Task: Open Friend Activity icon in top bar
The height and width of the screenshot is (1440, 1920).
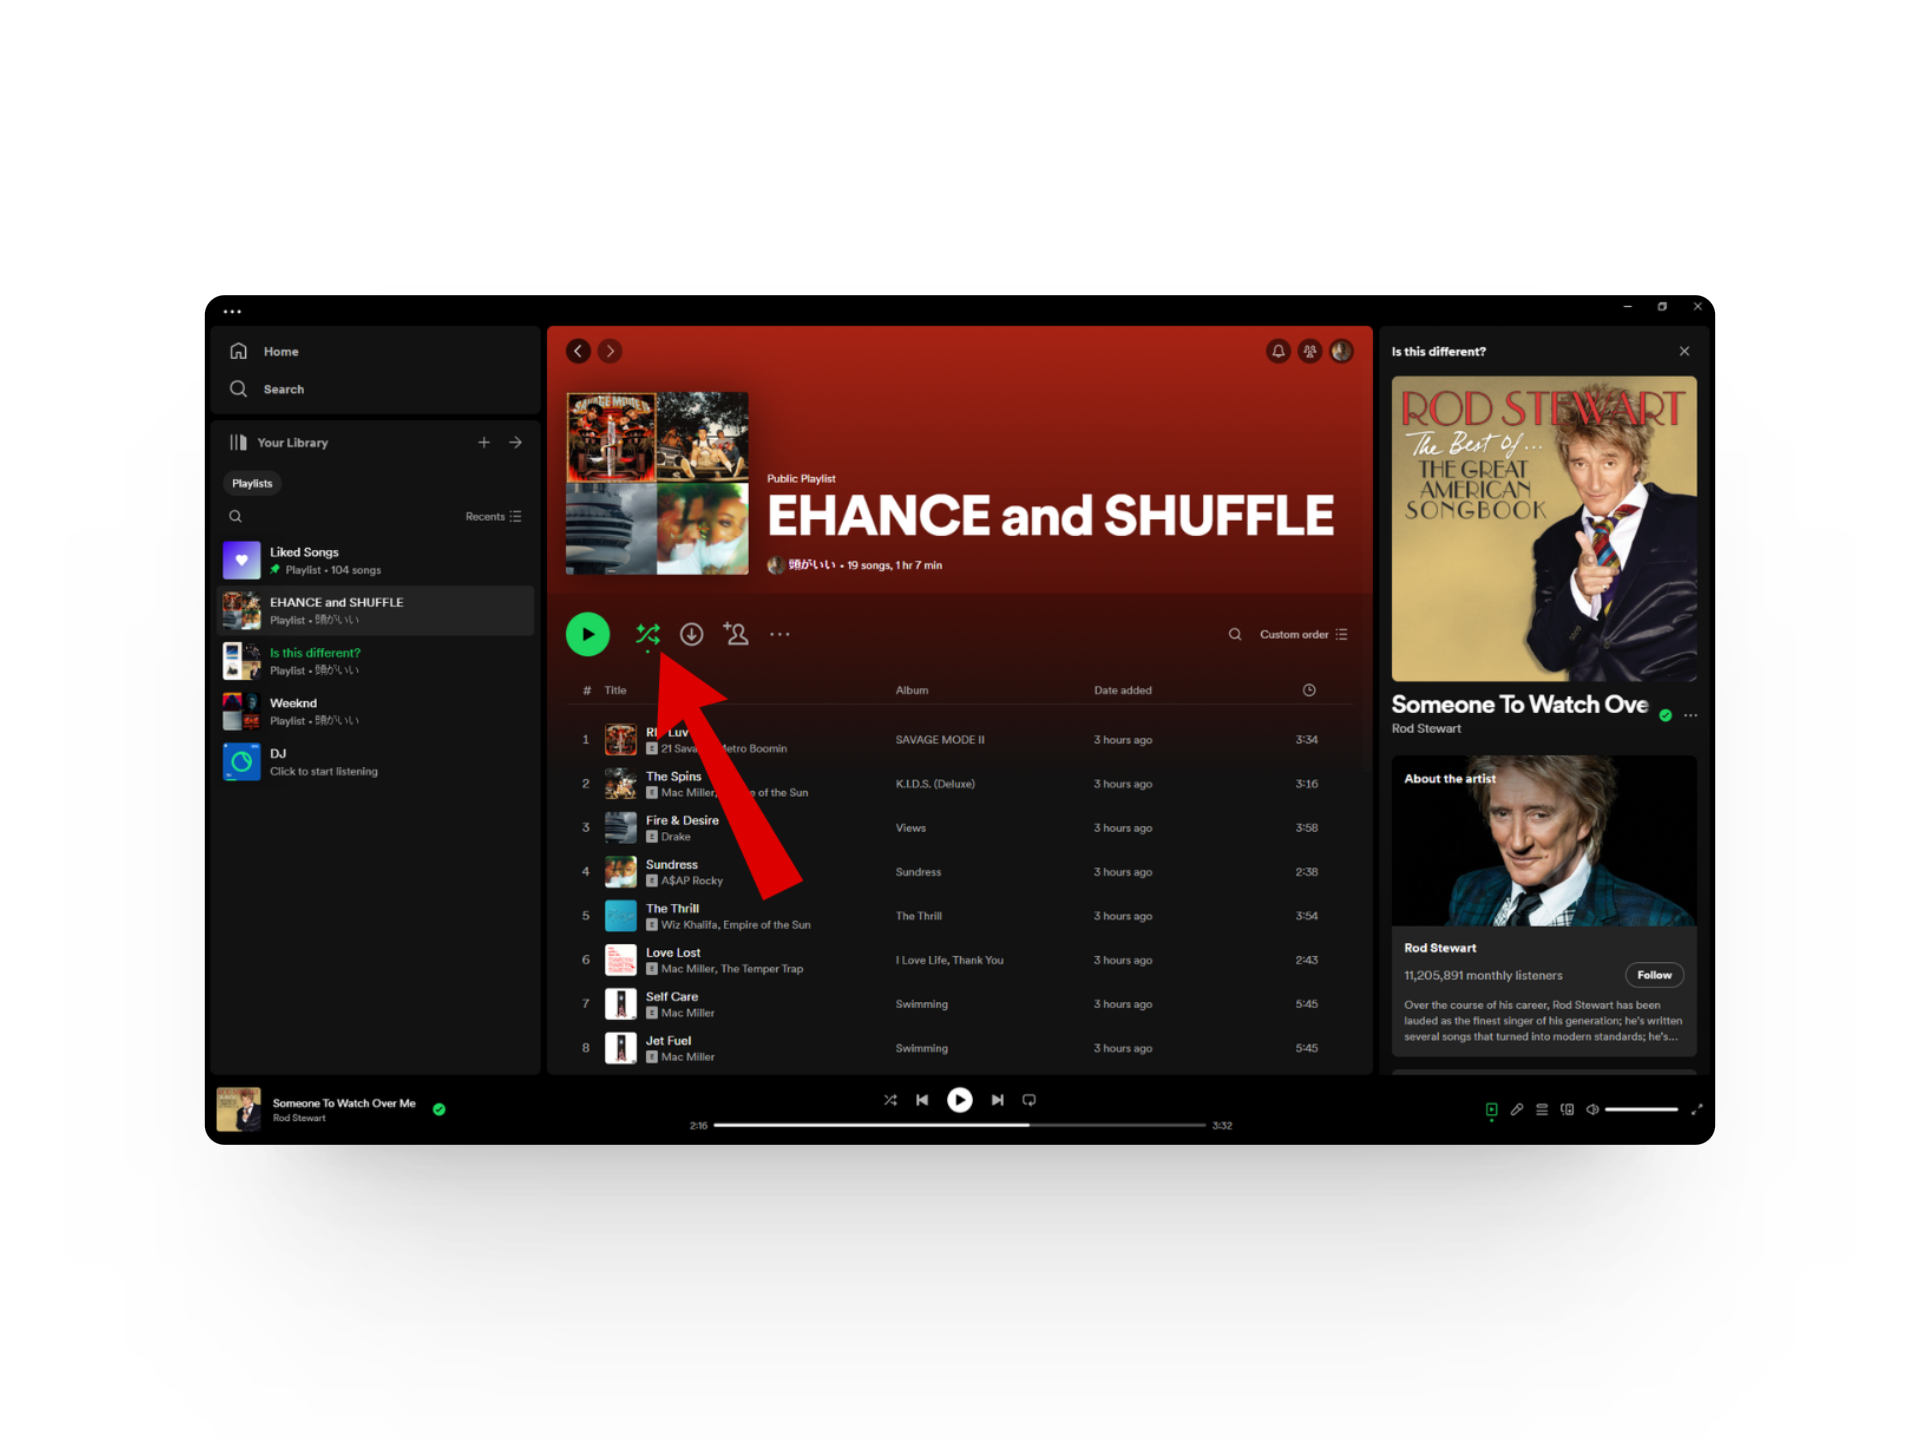Action: pos(1309,351)
